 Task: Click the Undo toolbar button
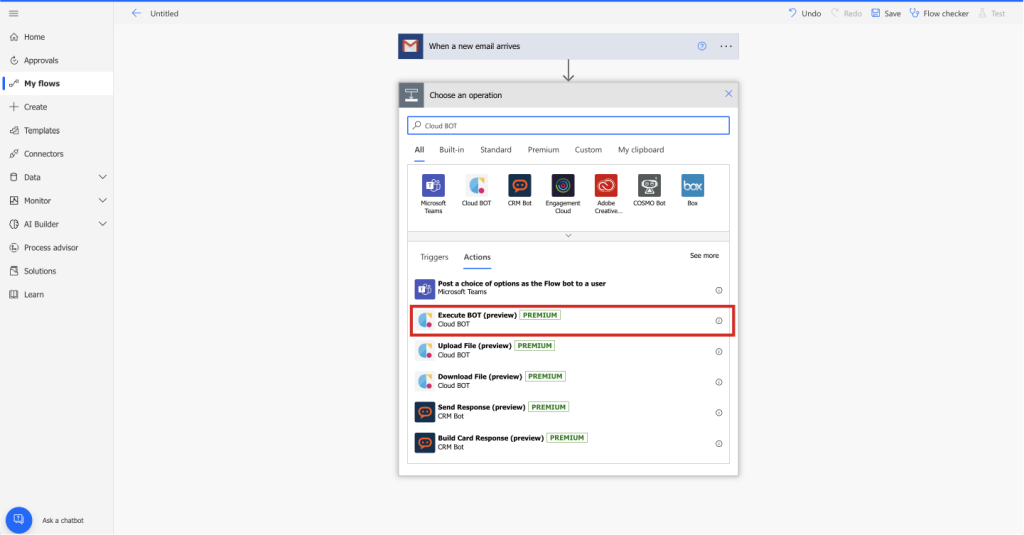click(805, 13)
